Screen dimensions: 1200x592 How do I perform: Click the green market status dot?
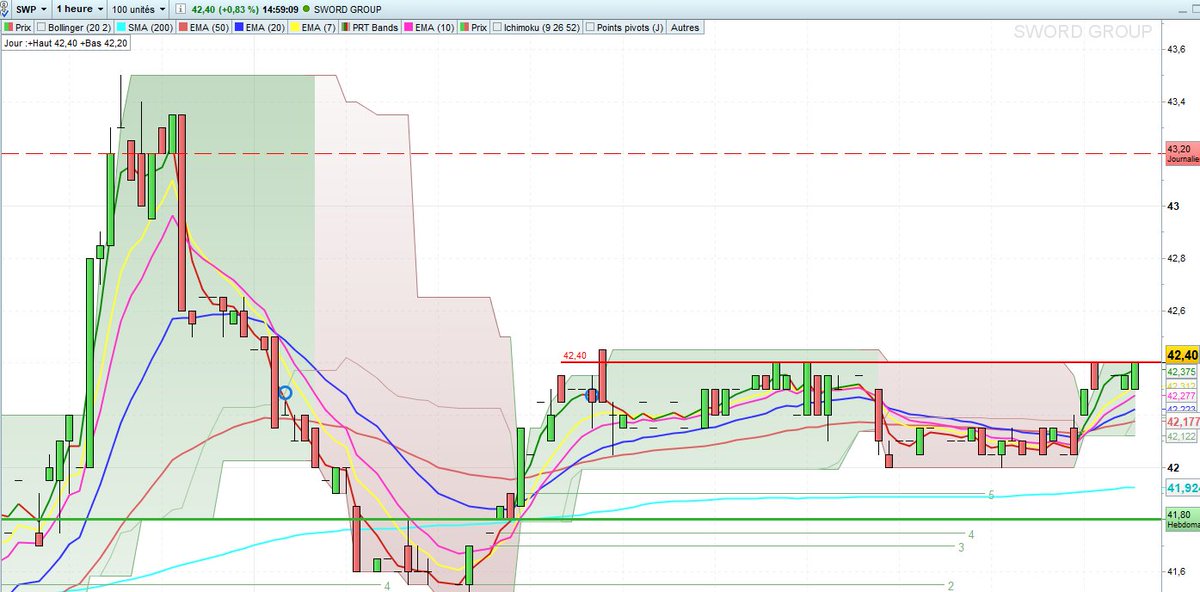(x=305, y=9)
